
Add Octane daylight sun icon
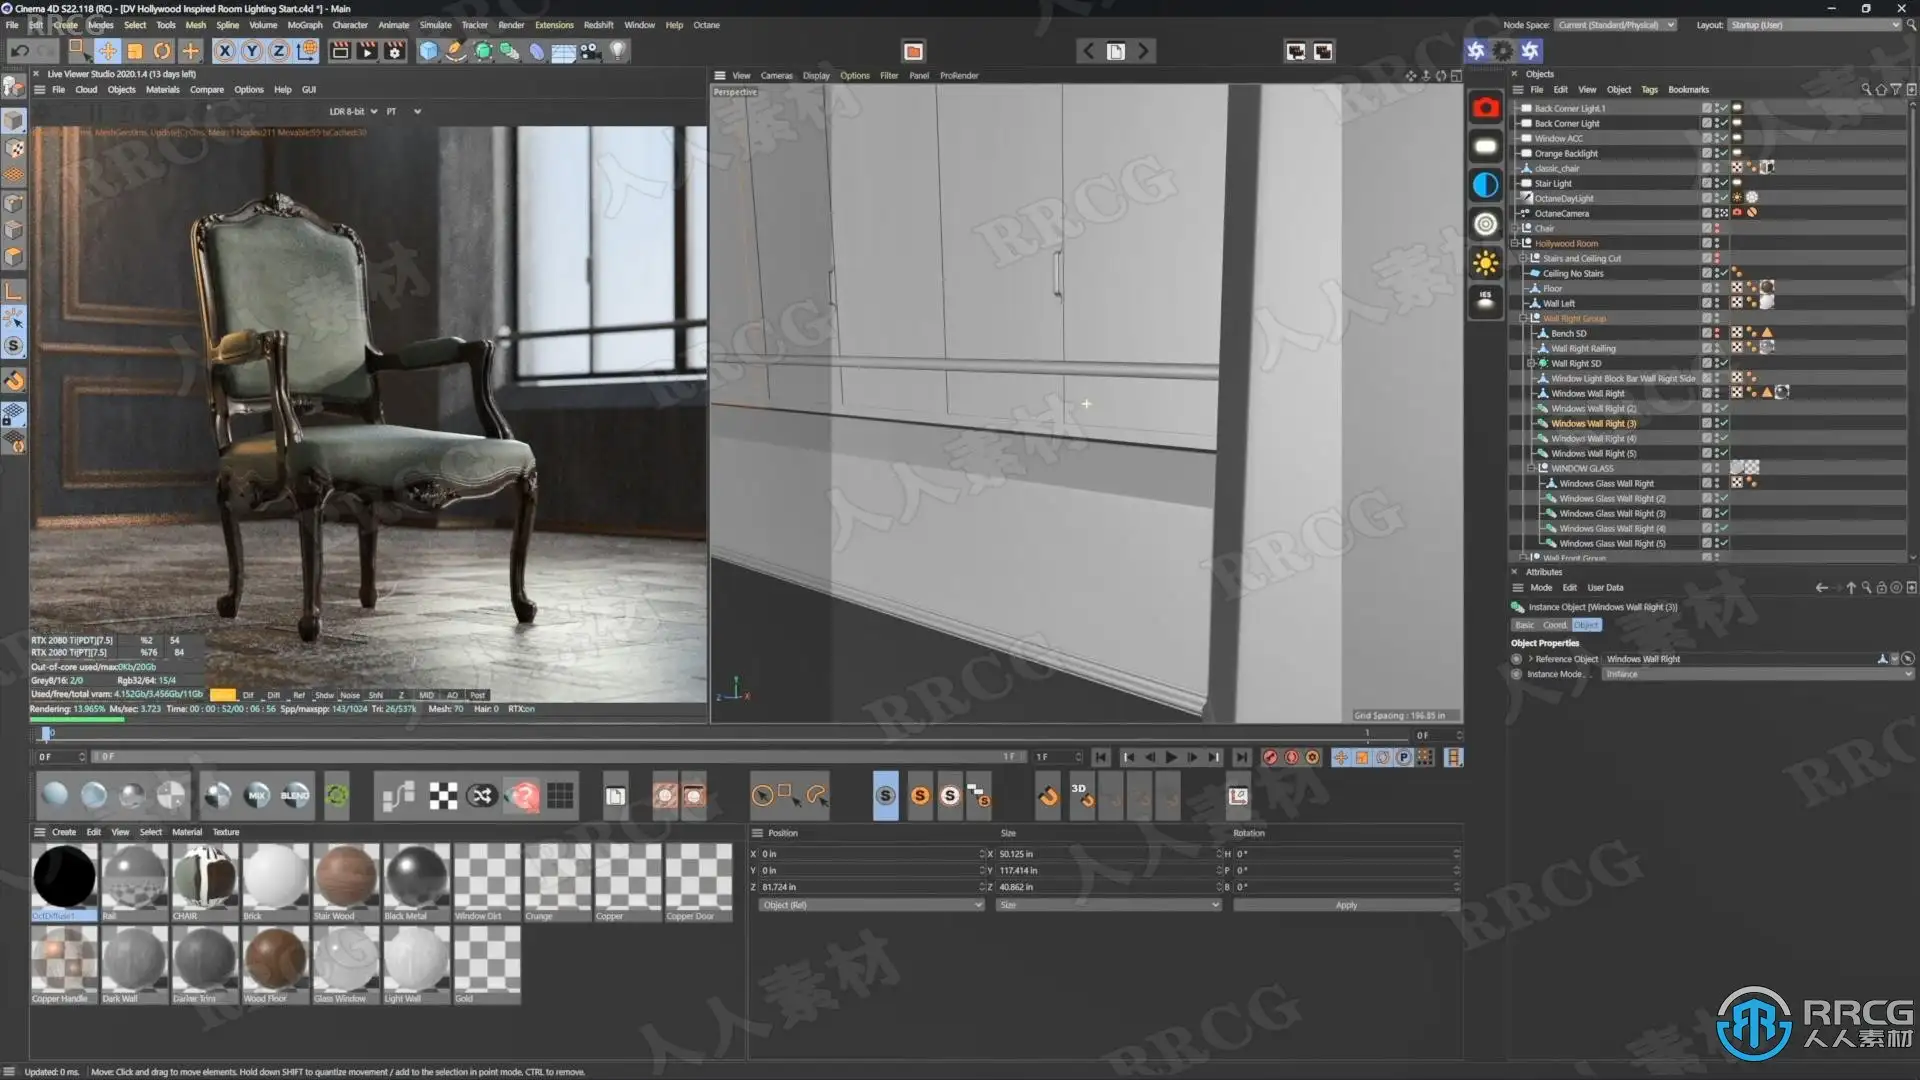1485,263
